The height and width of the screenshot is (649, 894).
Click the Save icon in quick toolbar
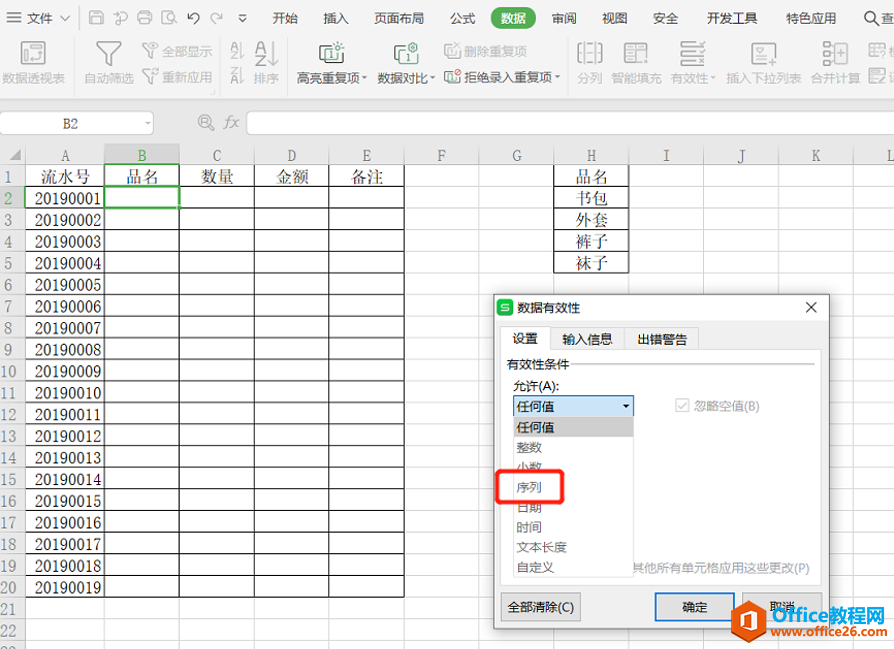pos(96,18)
